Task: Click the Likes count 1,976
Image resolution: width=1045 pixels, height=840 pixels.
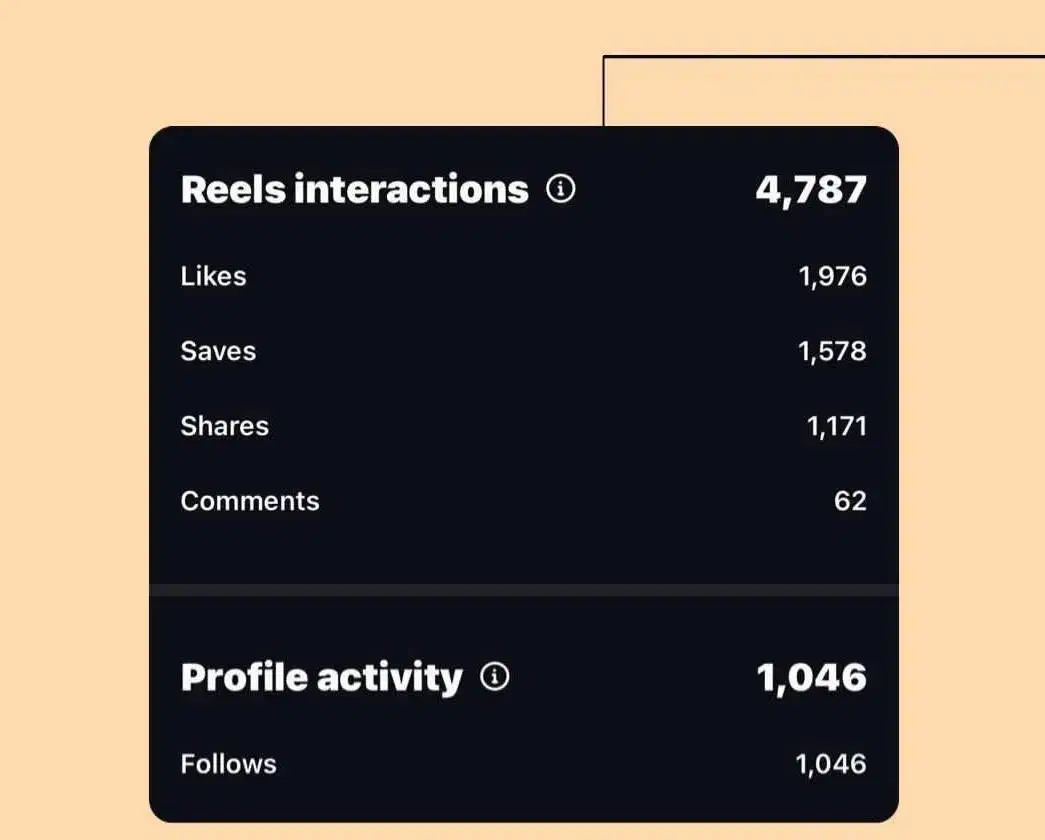Action: (832, 276)
